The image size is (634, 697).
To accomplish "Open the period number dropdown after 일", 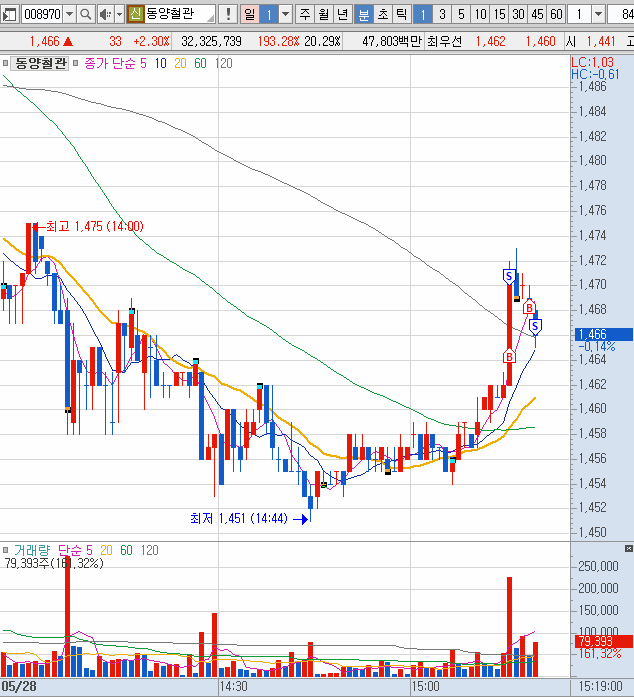I will tap(285, 14).
